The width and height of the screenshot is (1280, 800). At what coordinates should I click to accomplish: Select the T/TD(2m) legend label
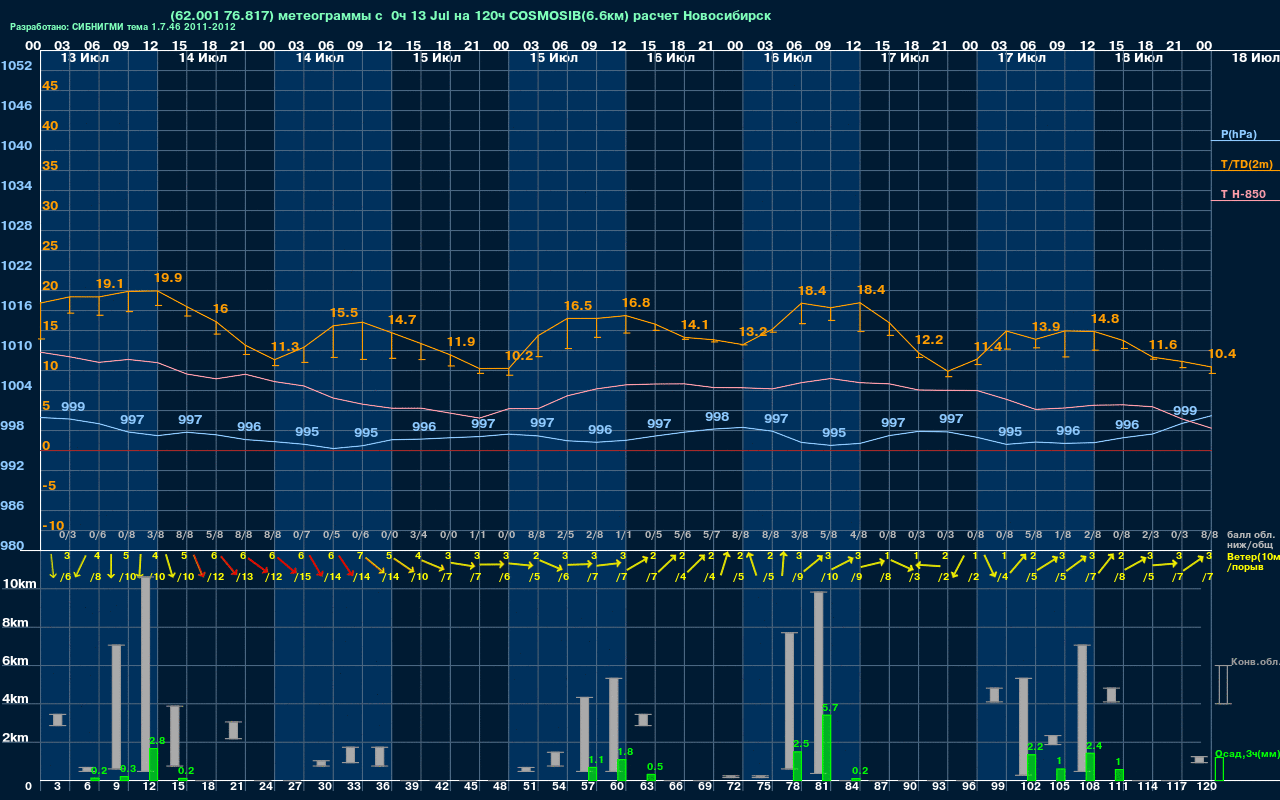click(x=1246, y=164)
